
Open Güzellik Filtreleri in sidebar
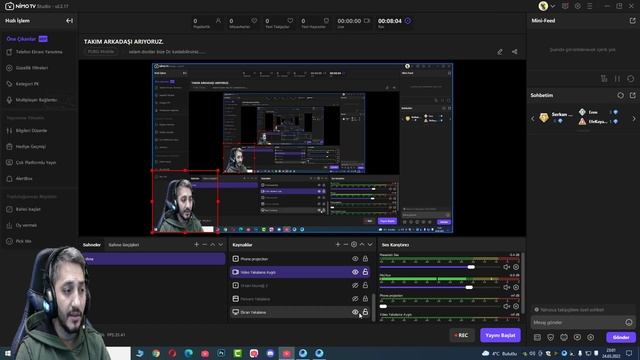point(31,68)
